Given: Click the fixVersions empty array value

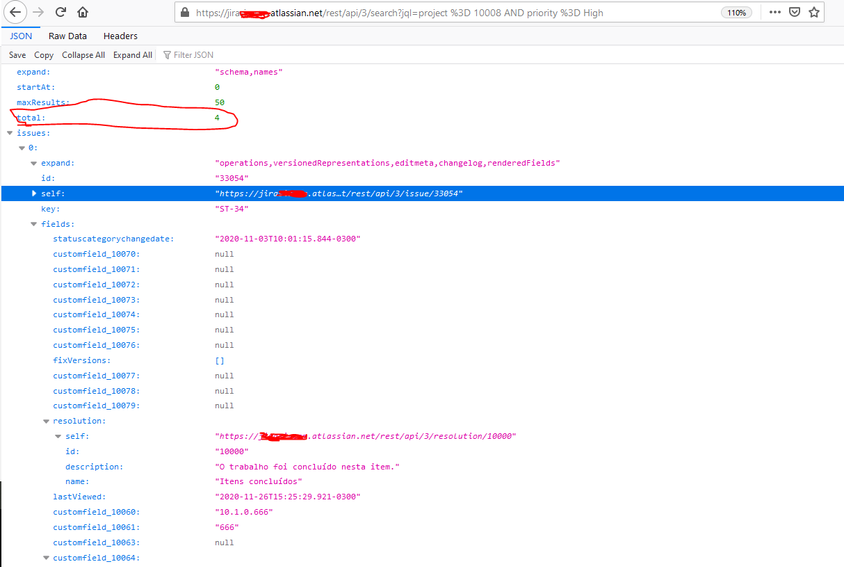Looking at the screenshot, I should coord(220,361).
